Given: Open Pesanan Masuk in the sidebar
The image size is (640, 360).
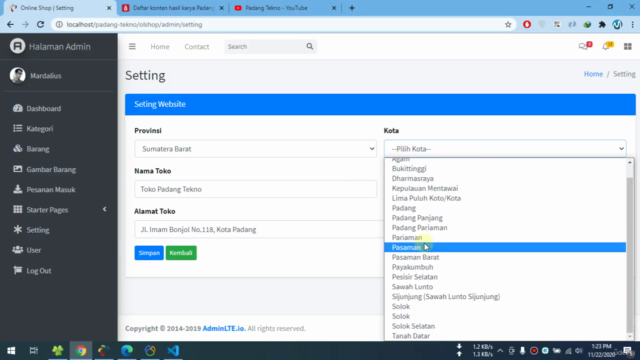Looking at the screenshot, I should pos(51,190).
